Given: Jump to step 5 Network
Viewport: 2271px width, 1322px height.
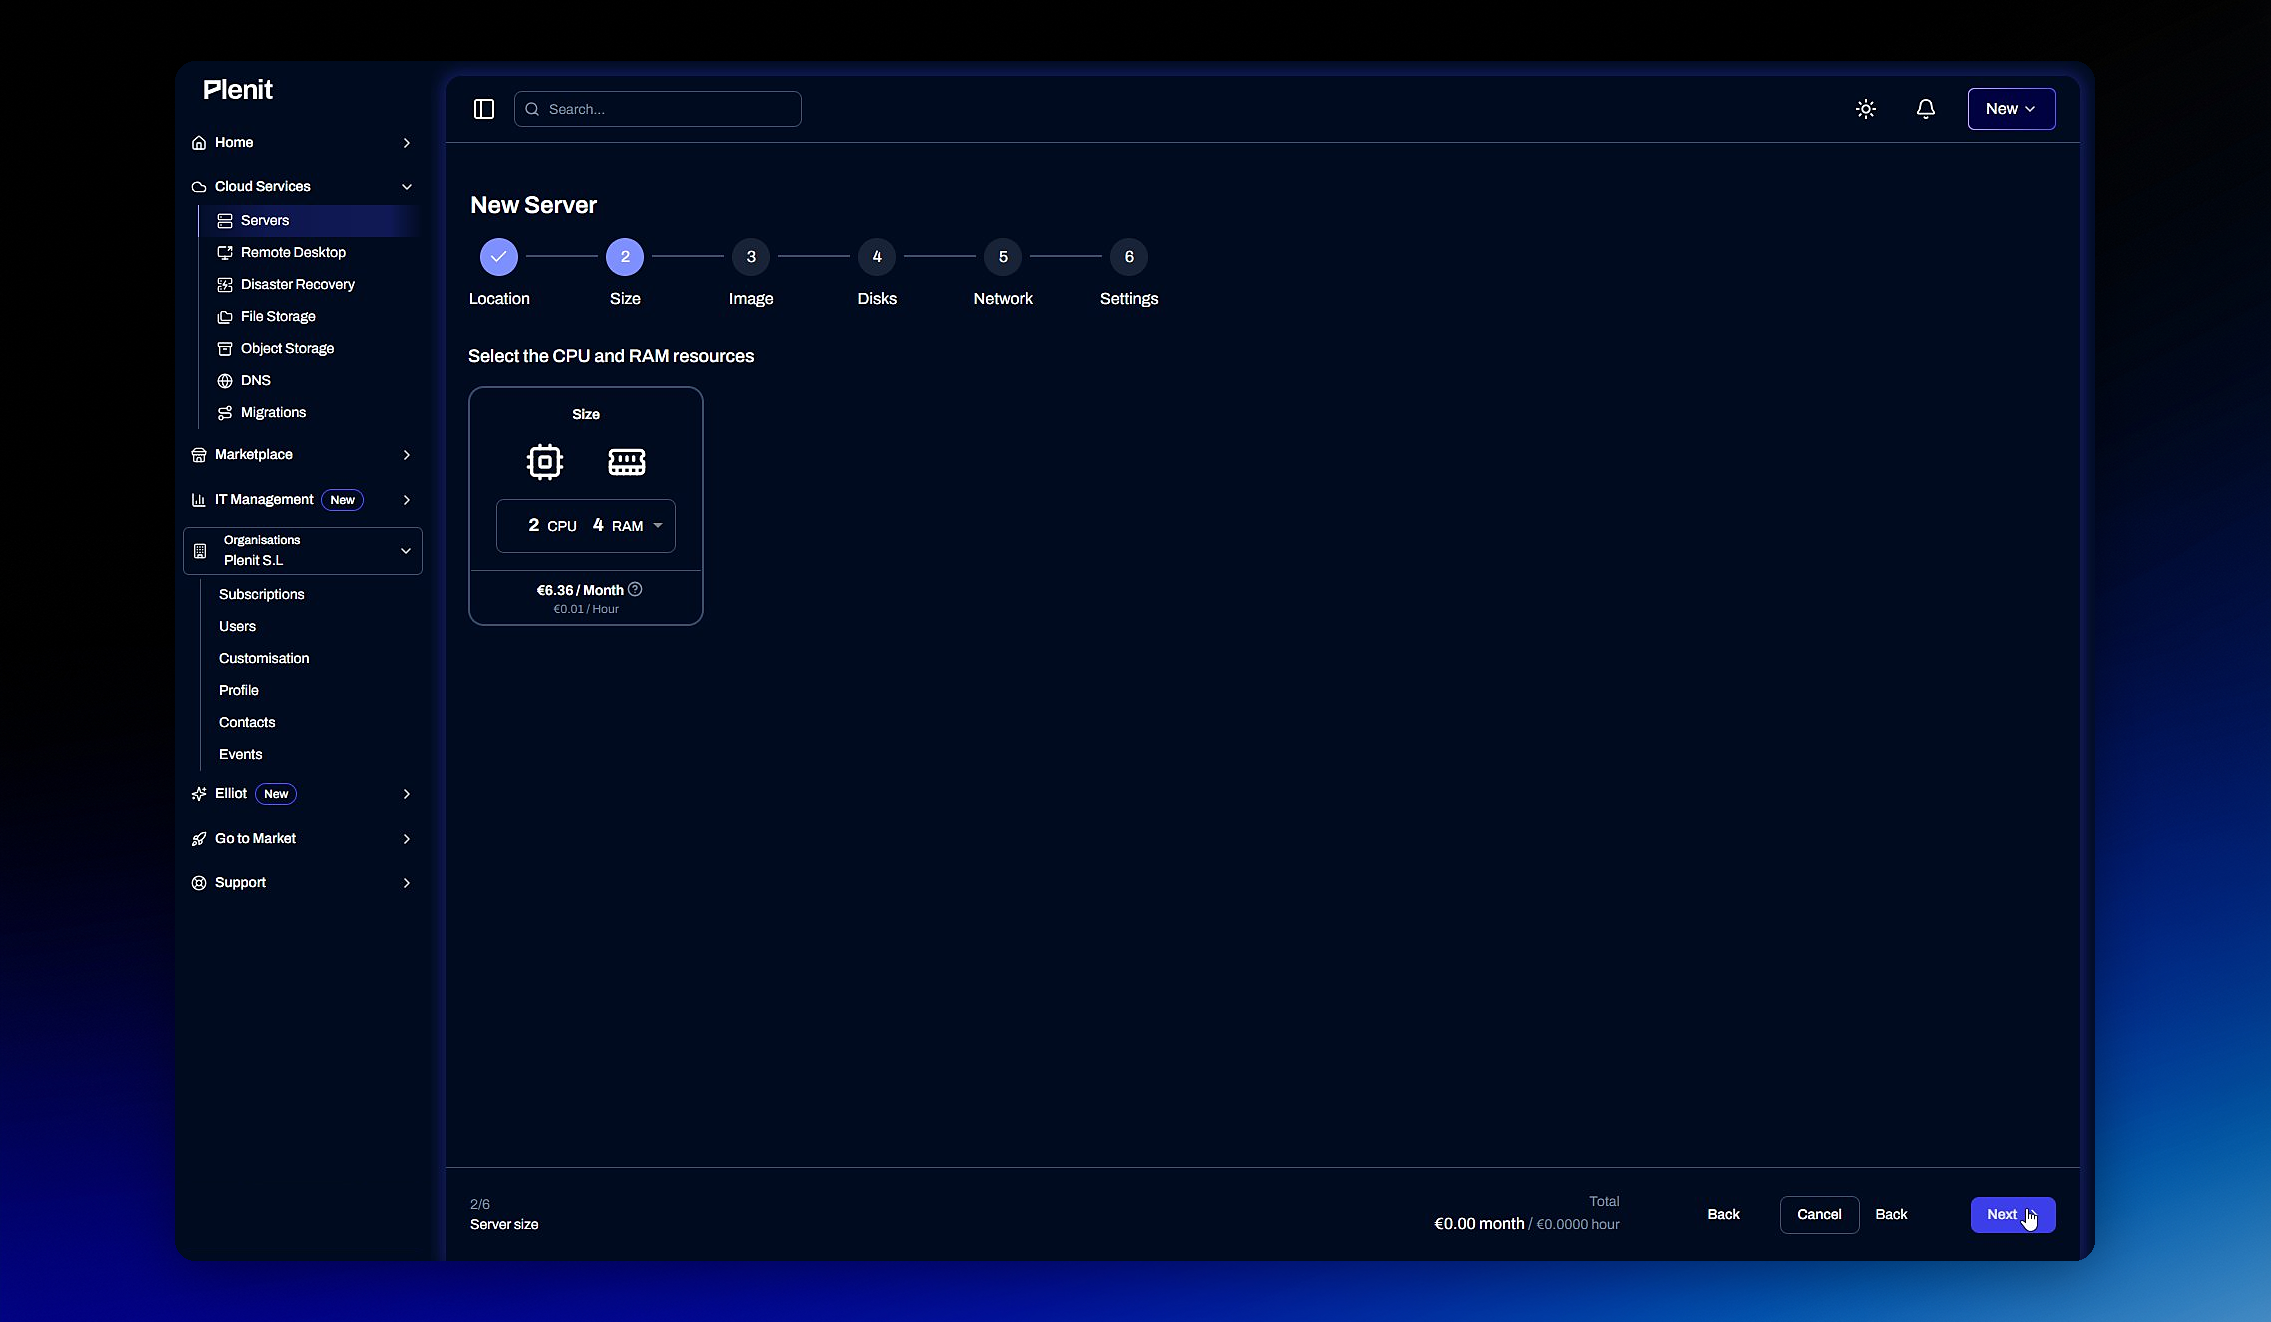Looking at the screenshot, I should [1003, 257].
